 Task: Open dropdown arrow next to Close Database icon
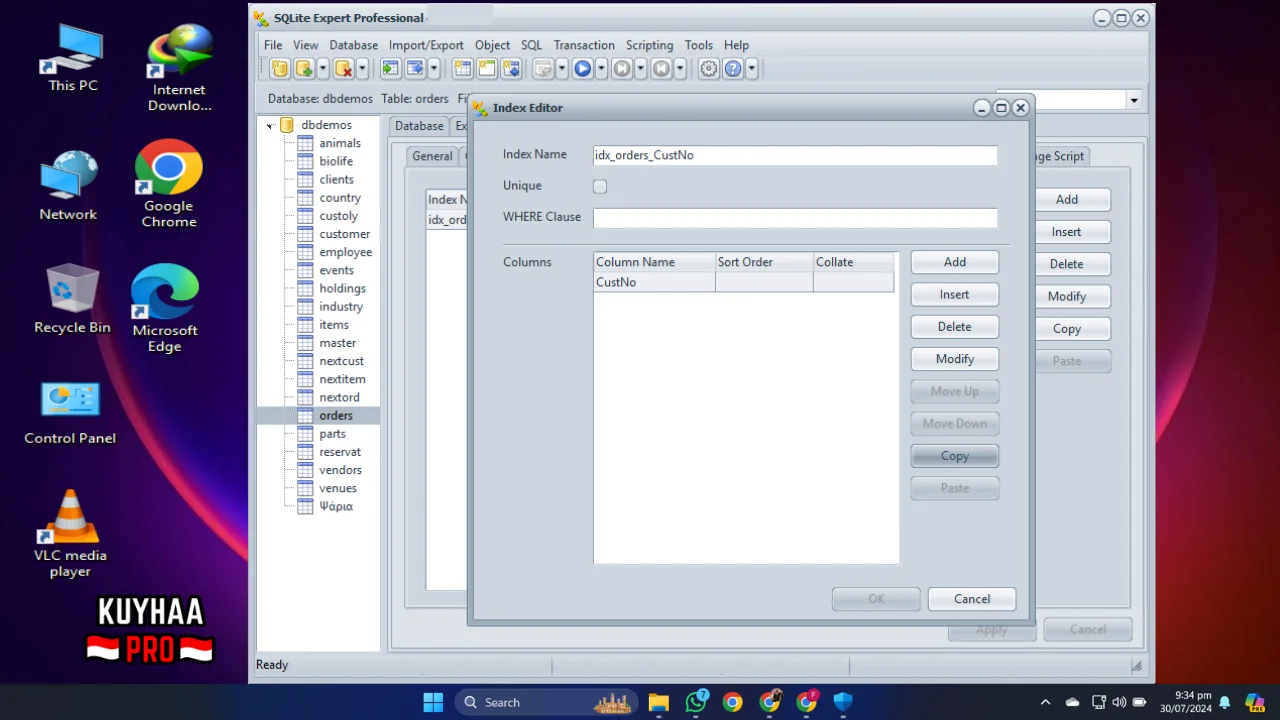pos(362,69)
